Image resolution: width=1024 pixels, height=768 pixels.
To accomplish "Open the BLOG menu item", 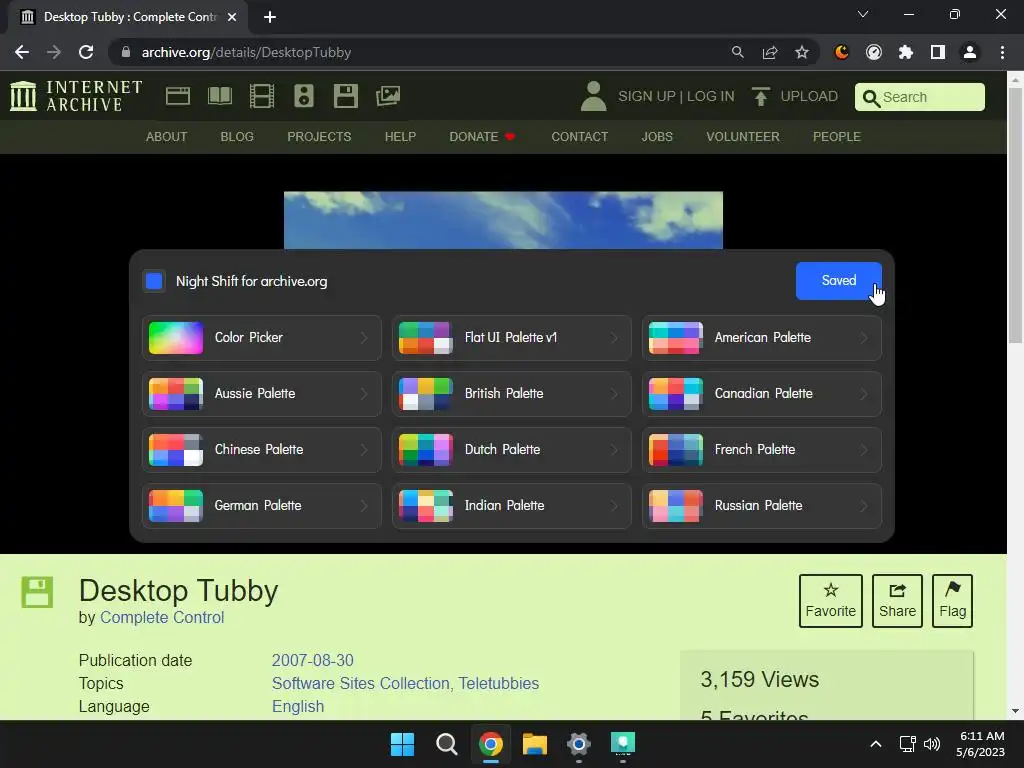I will [x=237, y=136].
